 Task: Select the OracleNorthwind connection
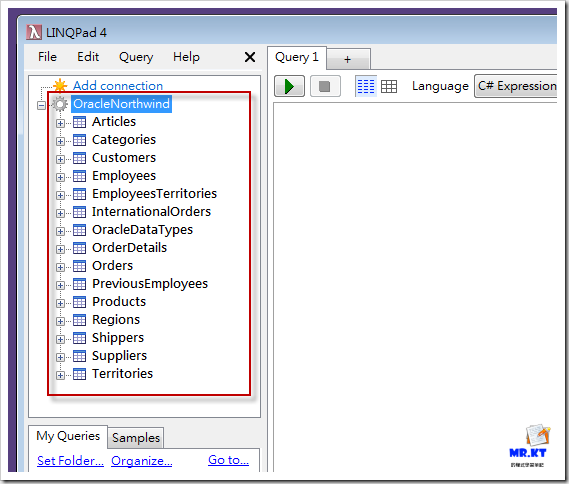pos(121,104)
